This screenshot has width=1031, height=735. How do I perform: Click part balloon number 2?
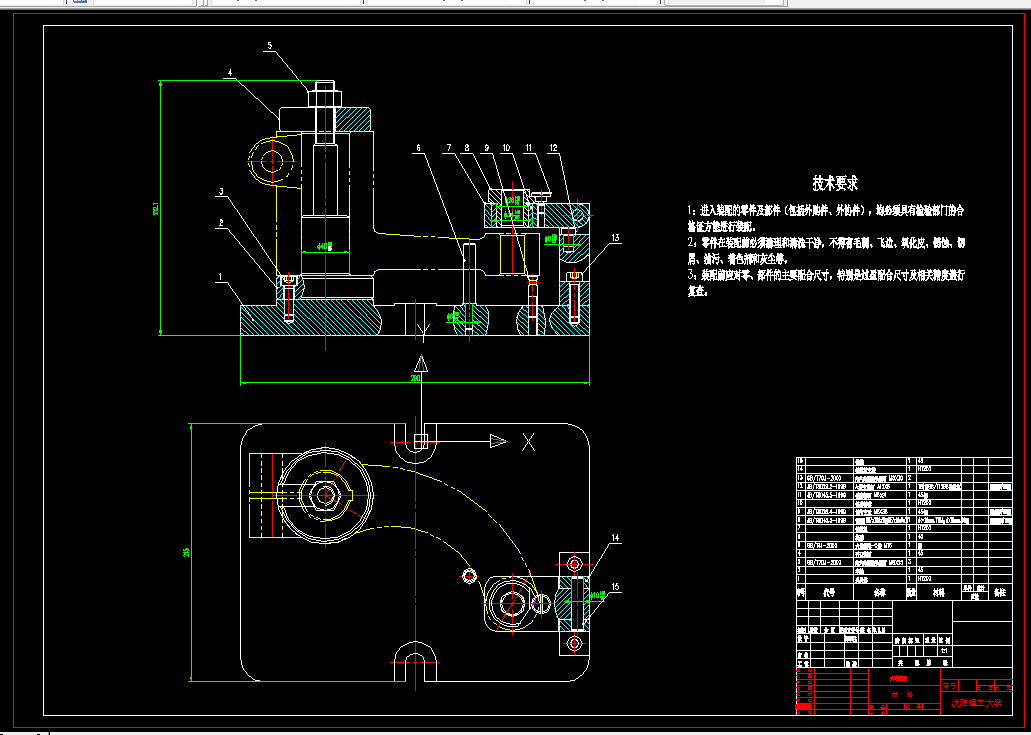pos(222,223)
